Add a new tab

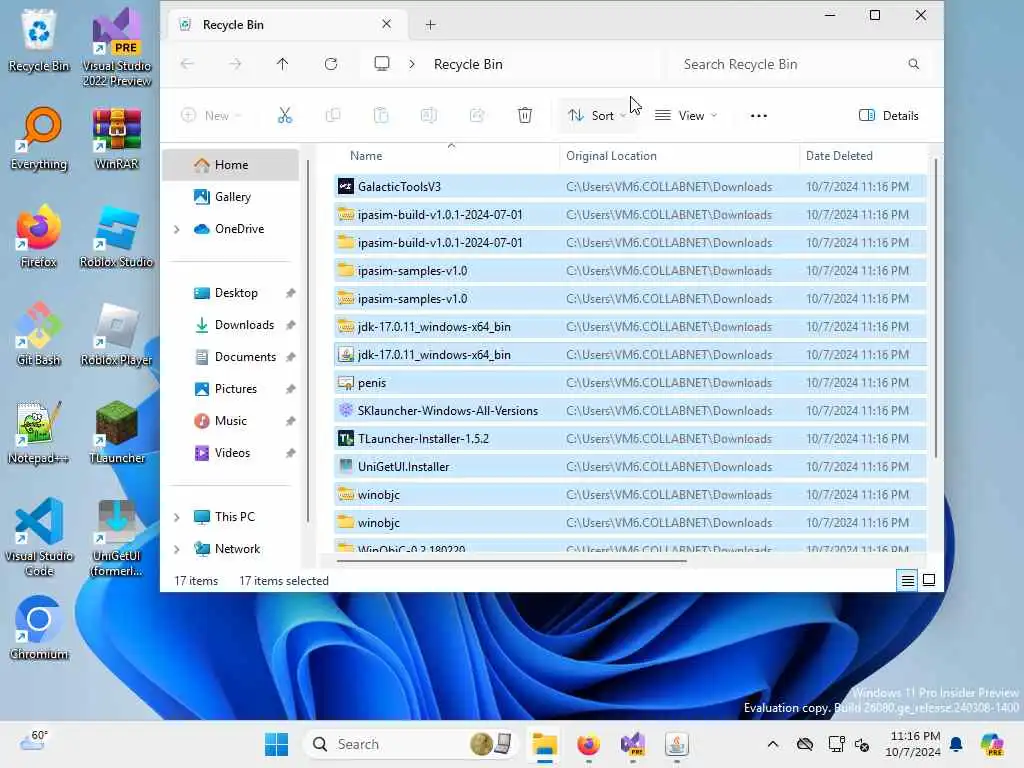click(430, 25)
